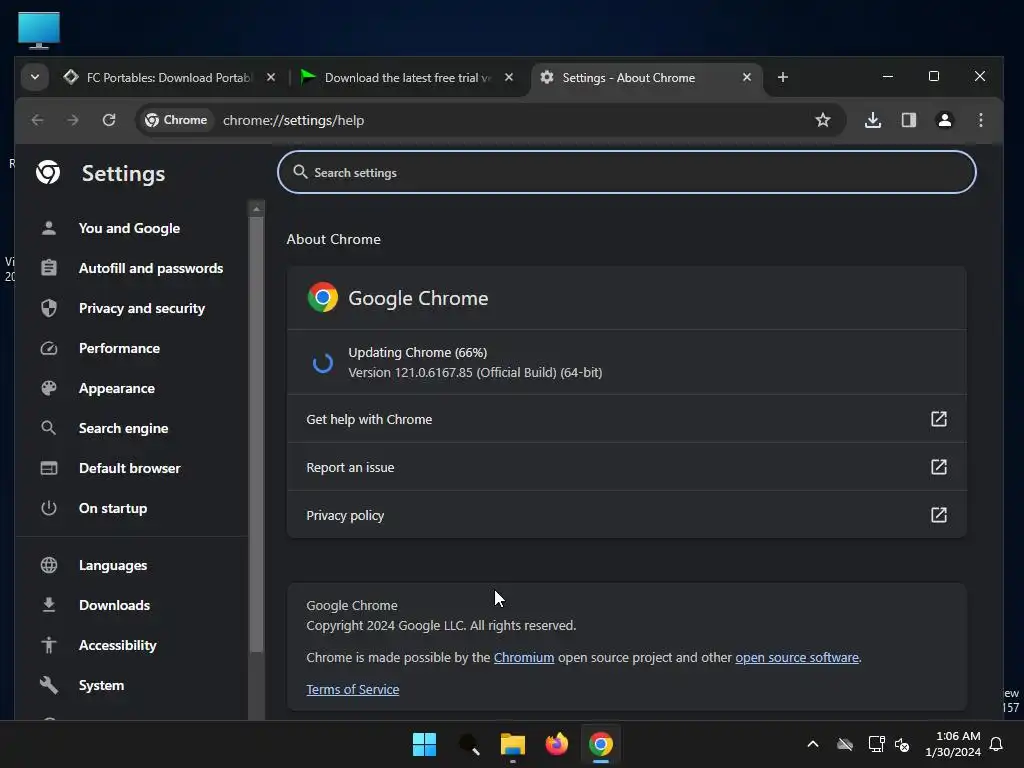Open File Explorer from the taskbar

tap(513, 744)
